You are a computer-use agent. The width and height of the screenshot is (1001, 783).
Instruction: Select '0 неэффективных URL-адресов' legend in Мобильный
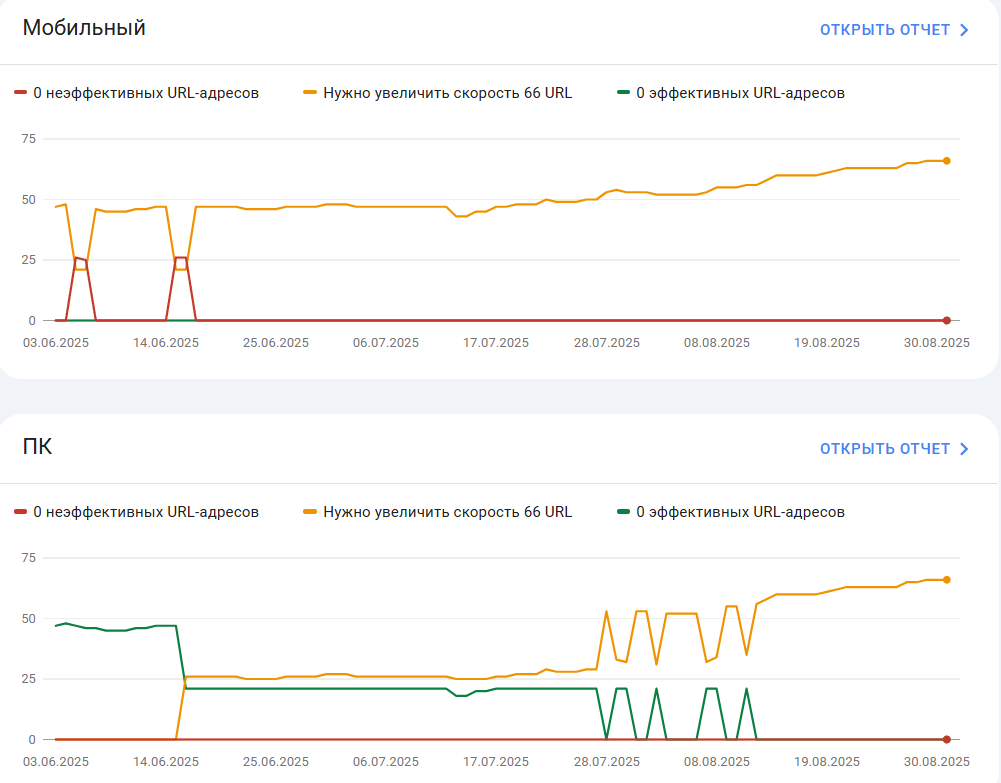pyautogui.click(x=146, y=93)
